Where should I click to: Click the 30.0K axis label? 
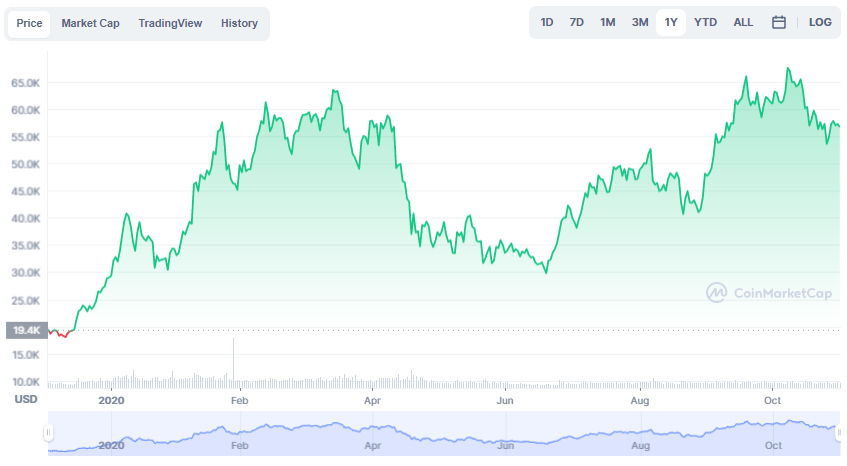[x=25, y=273]
